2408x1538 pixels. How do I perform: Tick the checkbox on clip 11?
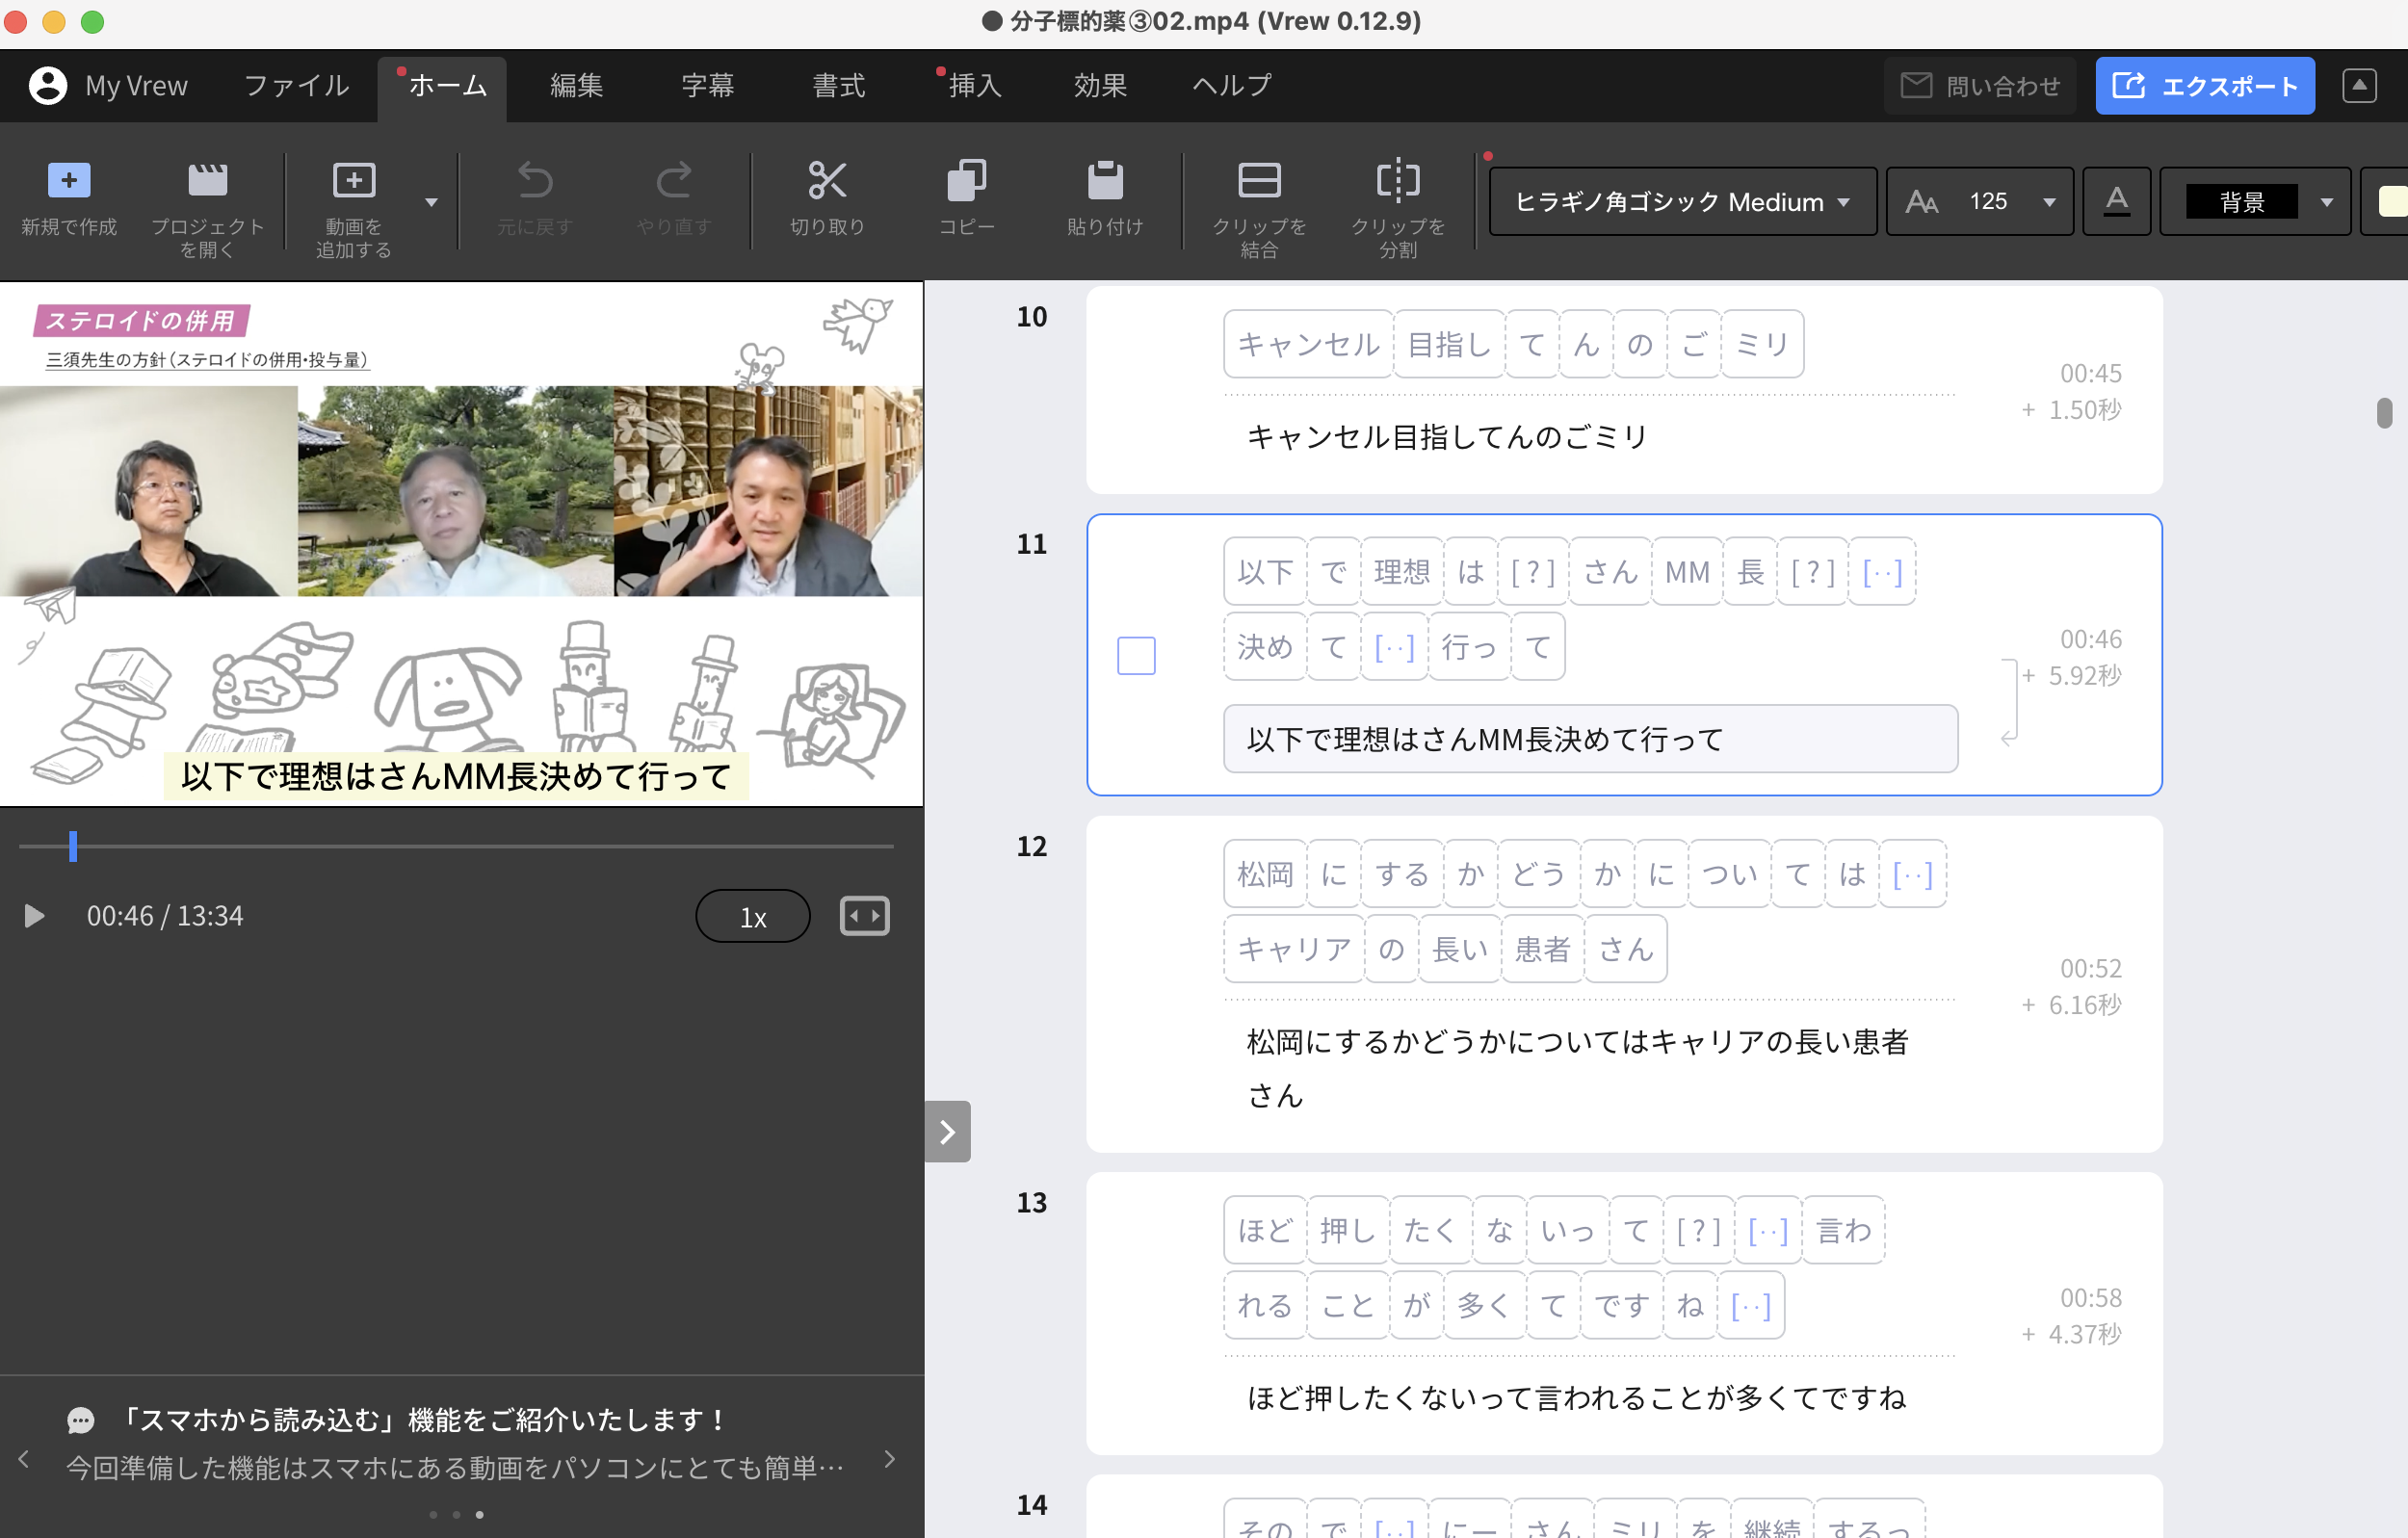pos(1135,655)
